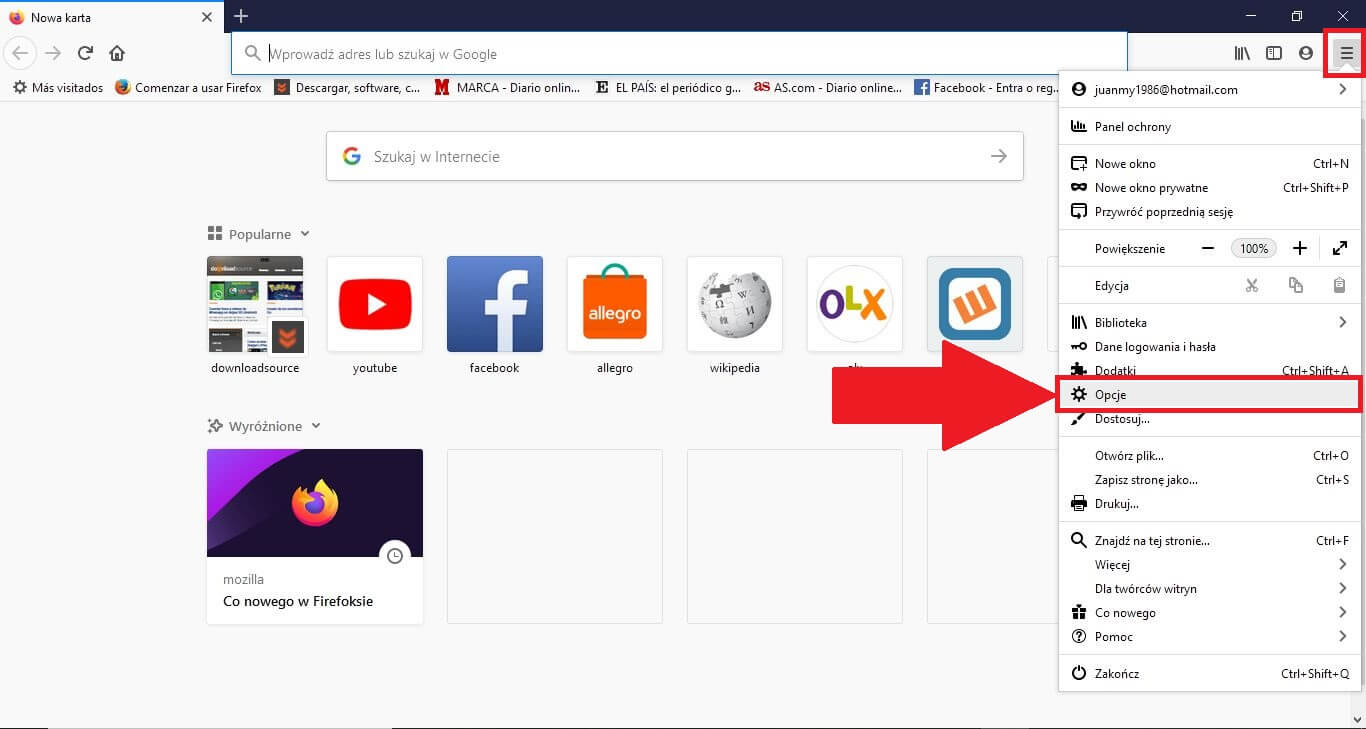1366x729 pixels.
Task: Enter full screen via the arrows icon
Action: (1340, 248)
